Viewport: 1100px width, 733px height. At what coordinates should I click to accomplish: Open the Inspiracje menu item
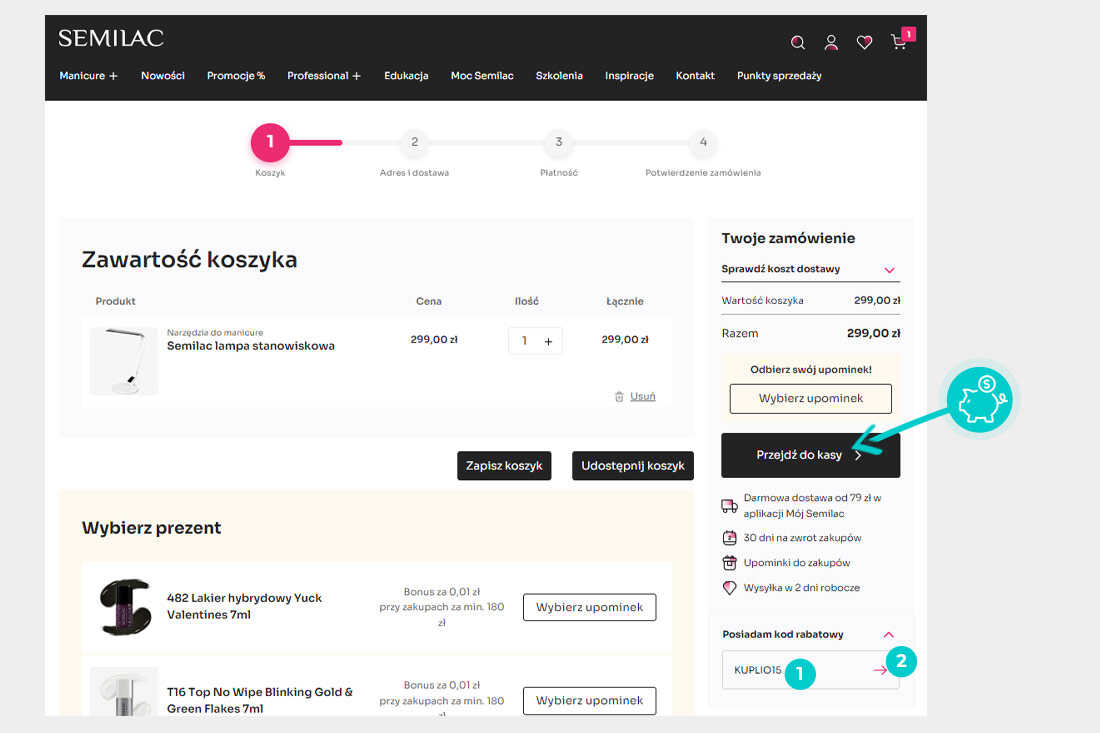629,76
